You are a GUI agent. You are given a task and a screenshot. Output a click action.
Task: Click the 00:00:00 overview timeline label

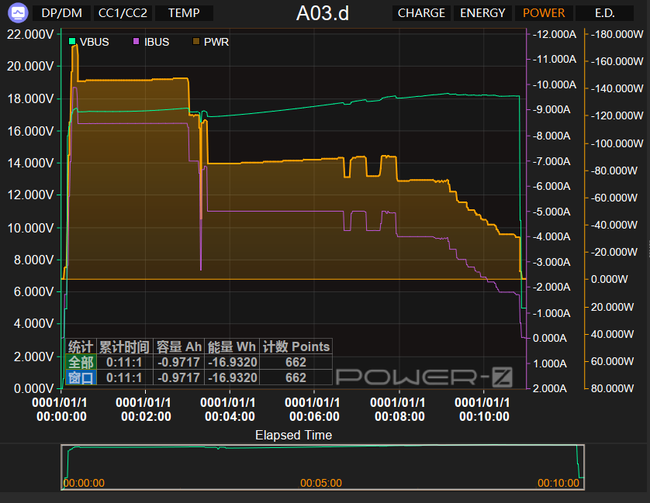84,483
